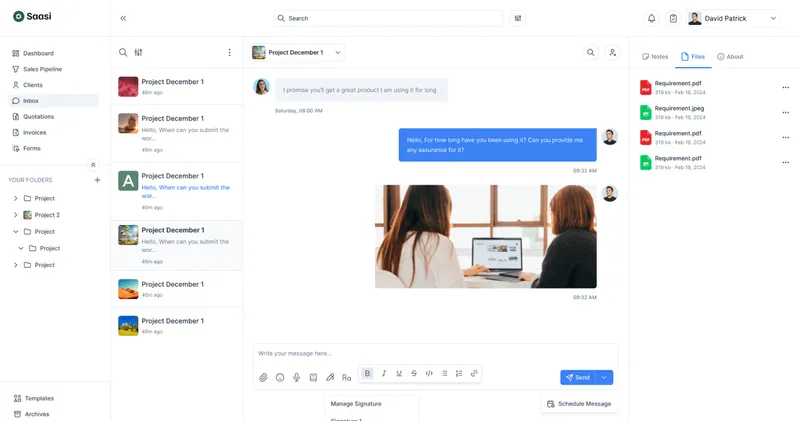
Task: Open the conversation with the red thumbnail
Action: [177, 86]
